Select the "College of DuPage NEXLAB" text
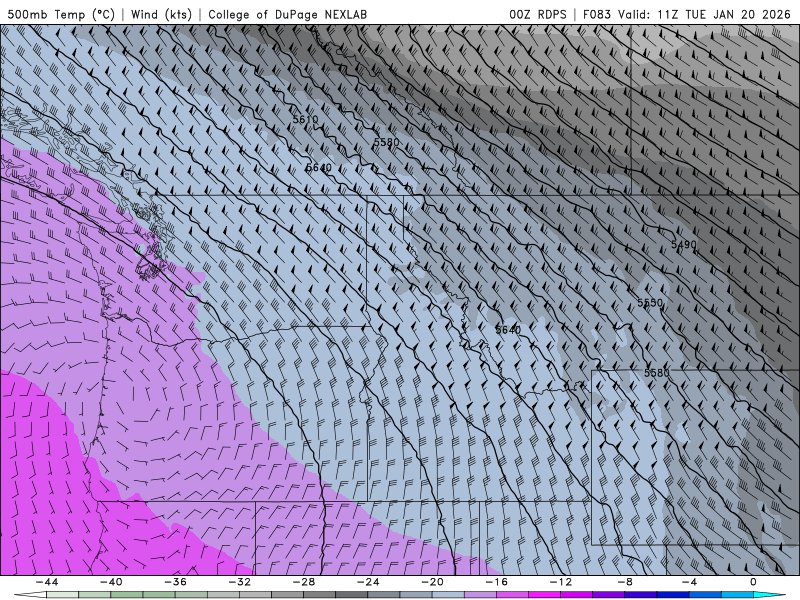The image size is (800, 600). click(x=287, y=14)
